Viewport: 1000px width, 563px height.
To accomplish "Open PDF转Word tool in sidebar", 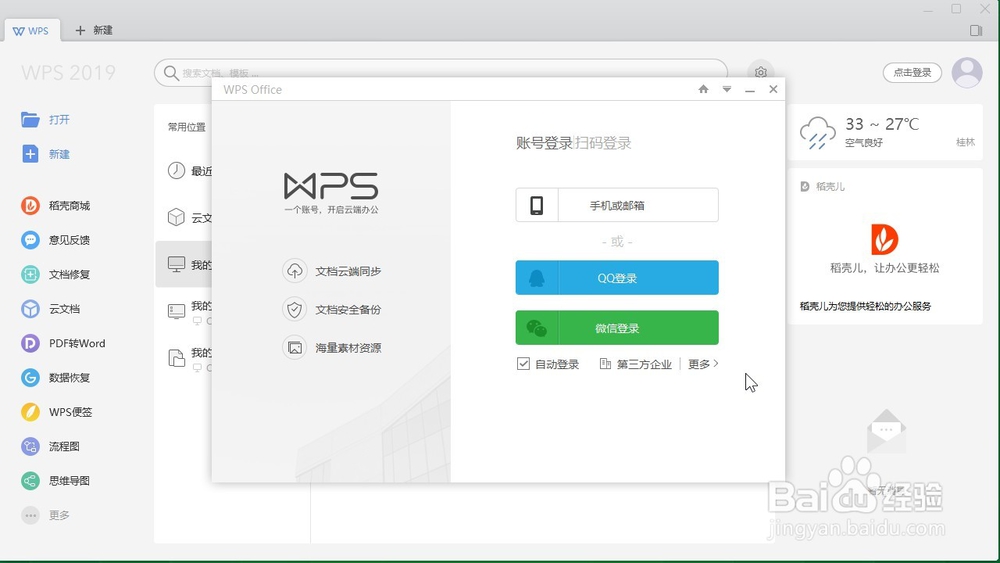I will click(x=63, y=343).
